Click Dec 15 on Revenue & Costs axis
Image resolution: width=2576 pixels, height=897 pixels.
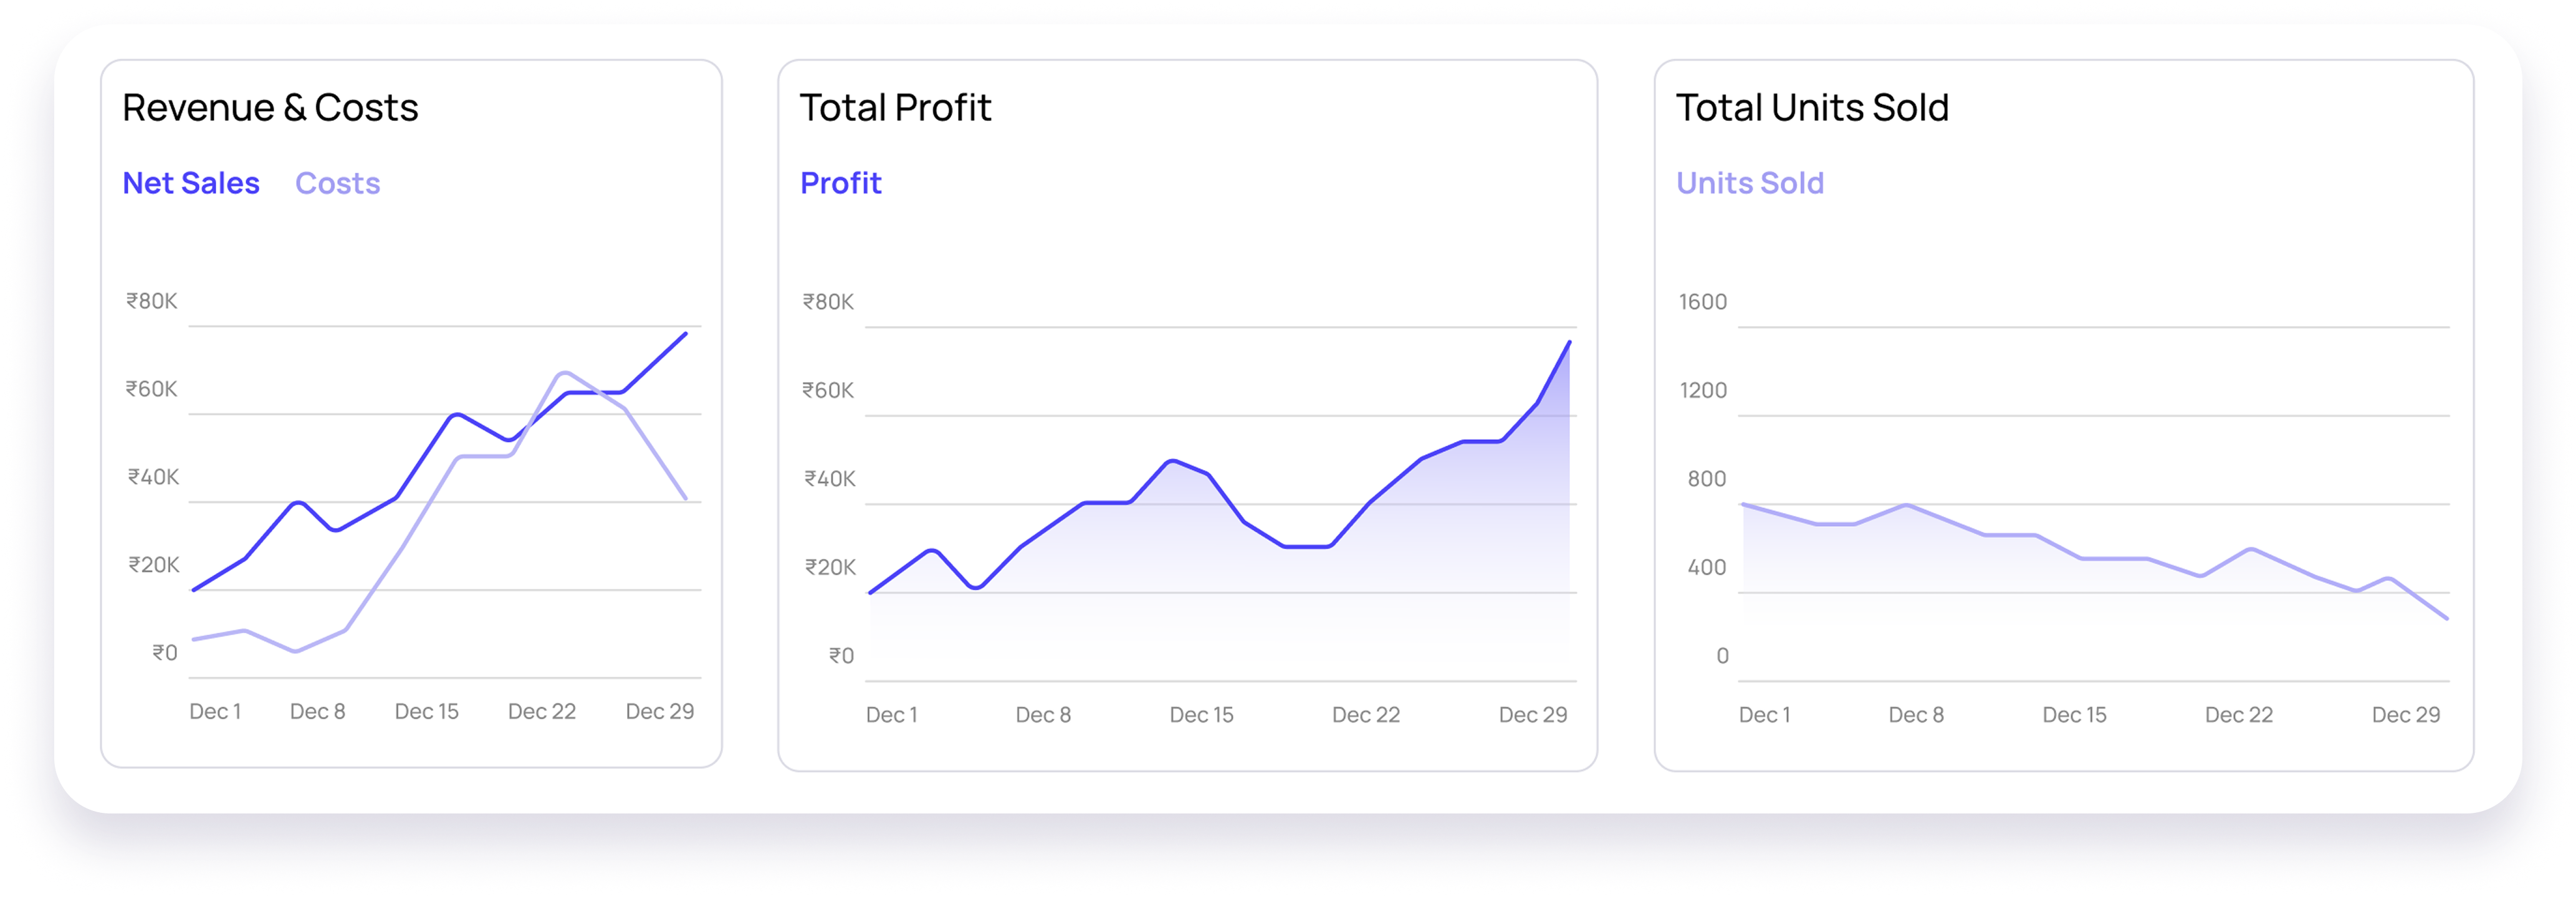426,711
